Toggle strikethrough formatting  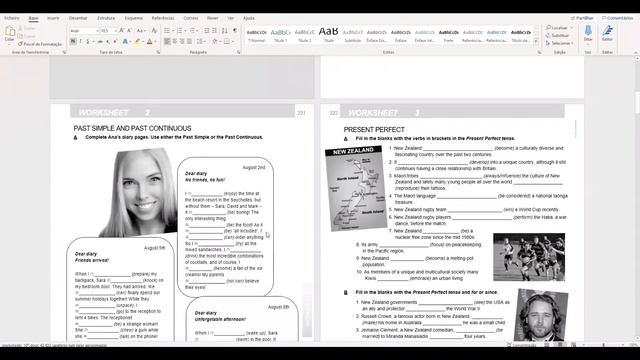pyautogui.click(x=100, y=41)
